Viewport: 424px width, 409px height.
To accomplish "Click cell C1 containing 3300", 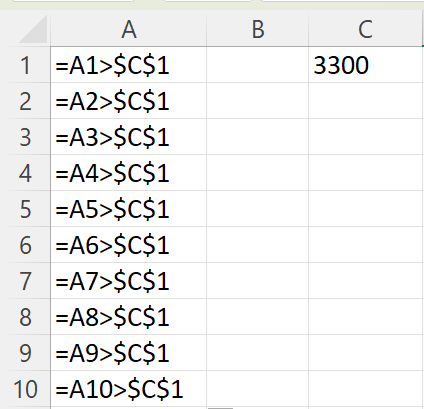I will point(365,65).
